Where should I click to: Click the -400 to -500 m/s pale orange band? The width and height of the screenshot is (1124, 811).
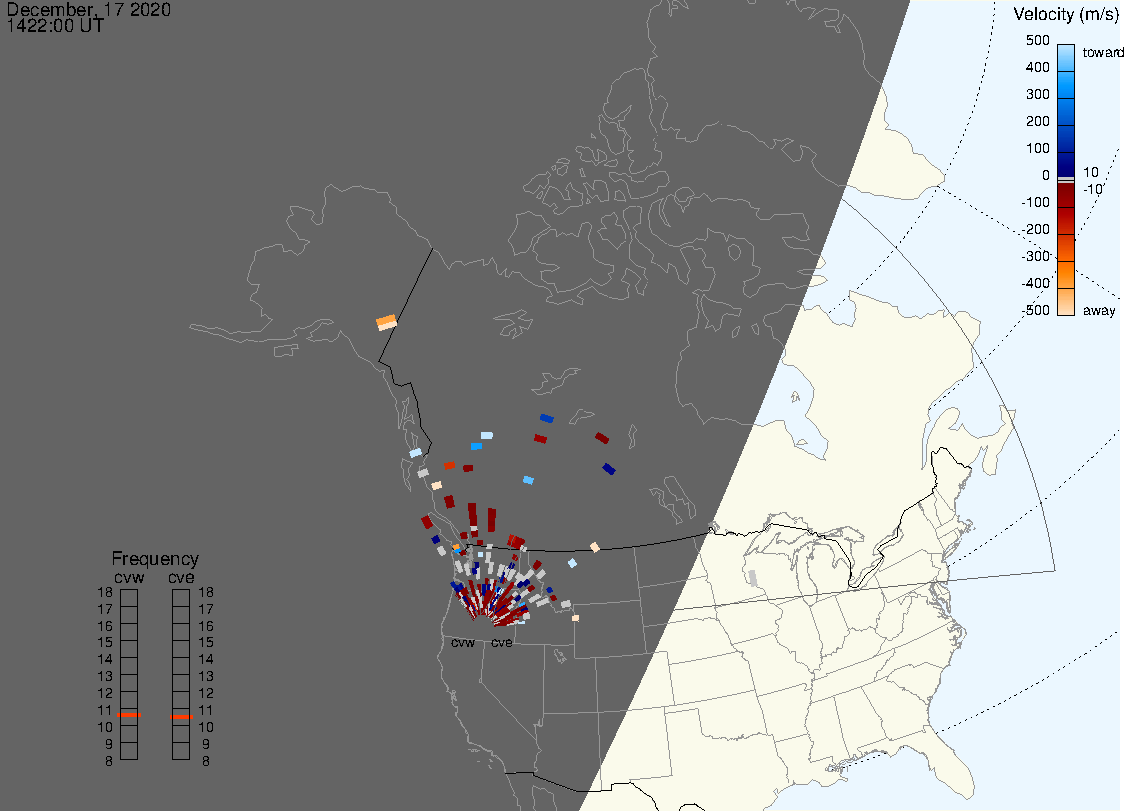click(x=1066, y=302)
